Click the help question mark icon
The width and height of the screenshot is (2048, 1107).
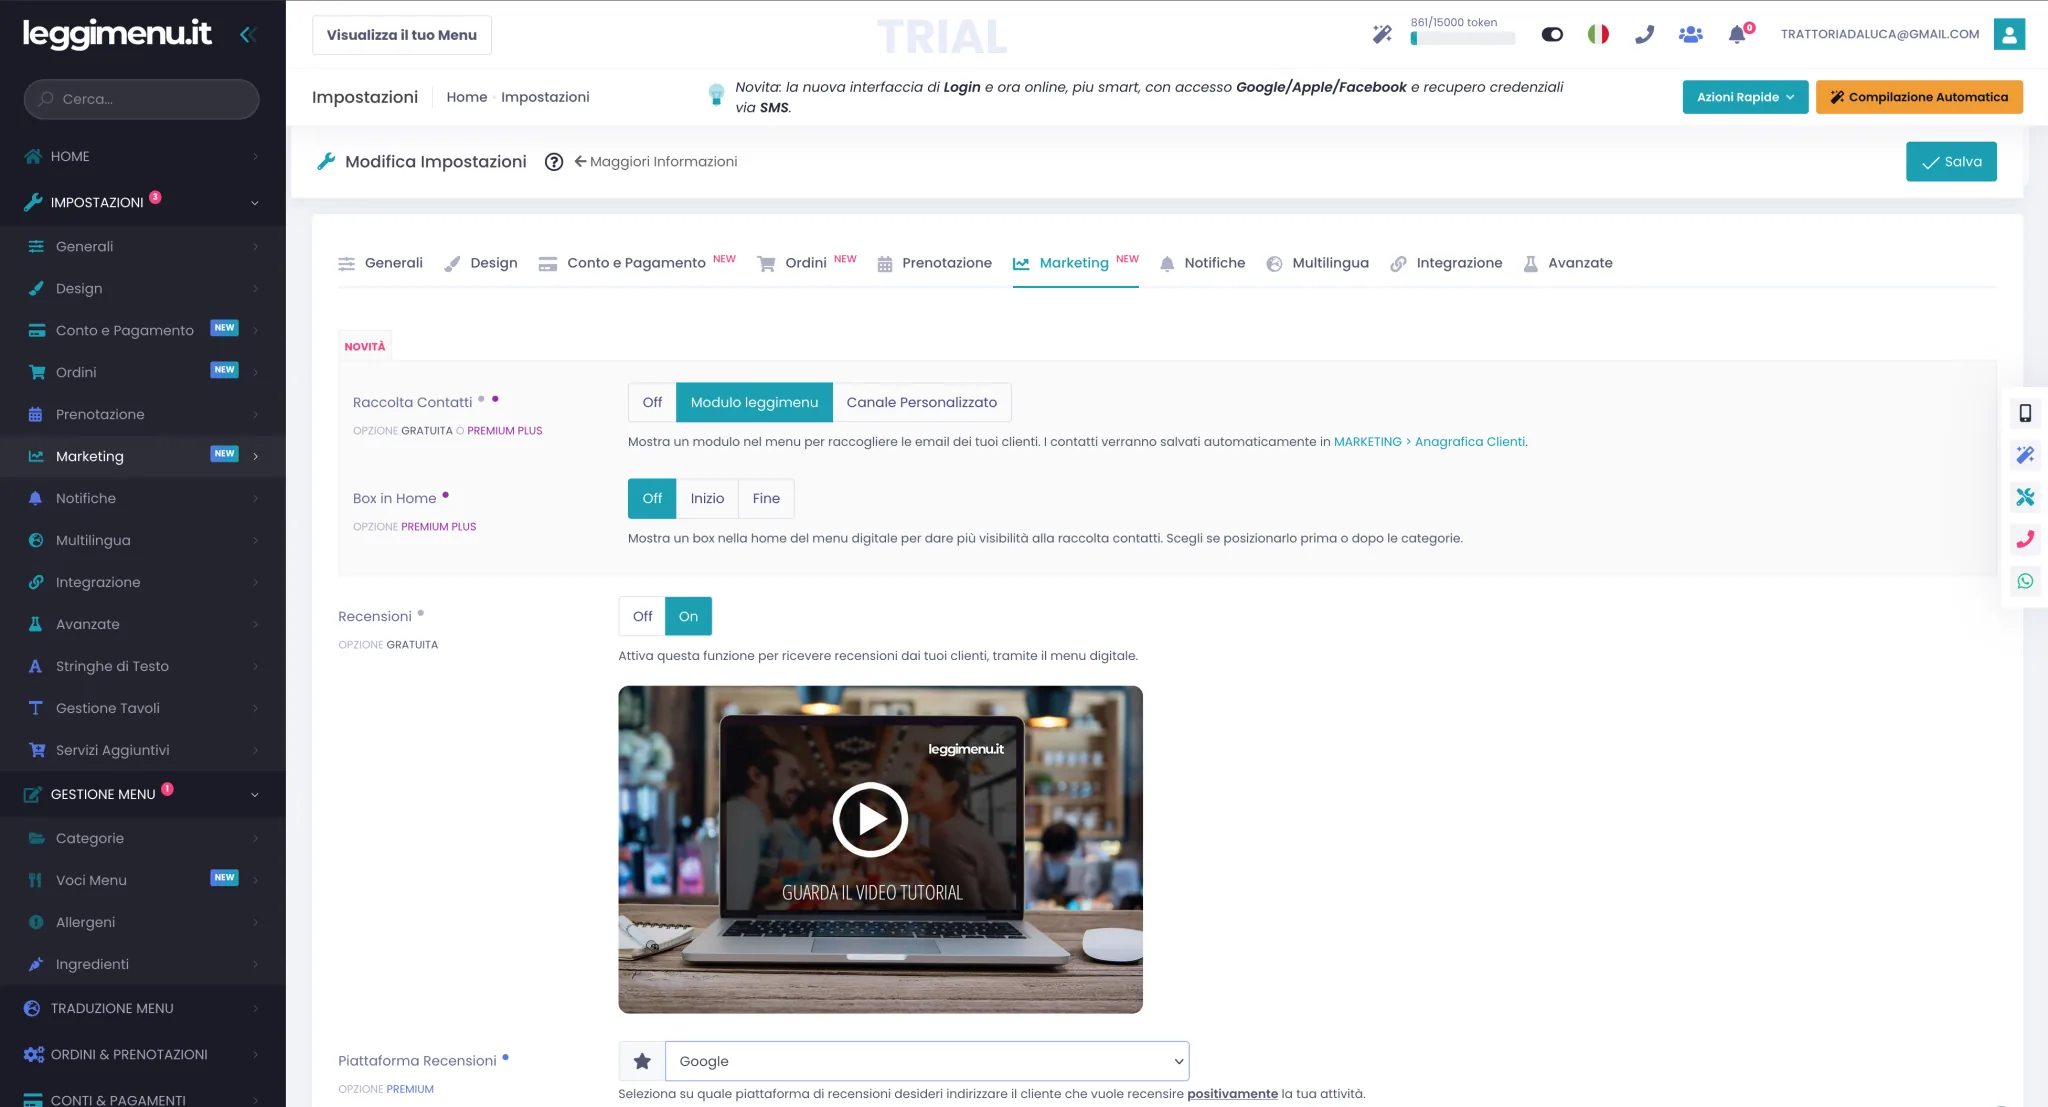coord(554,162)
